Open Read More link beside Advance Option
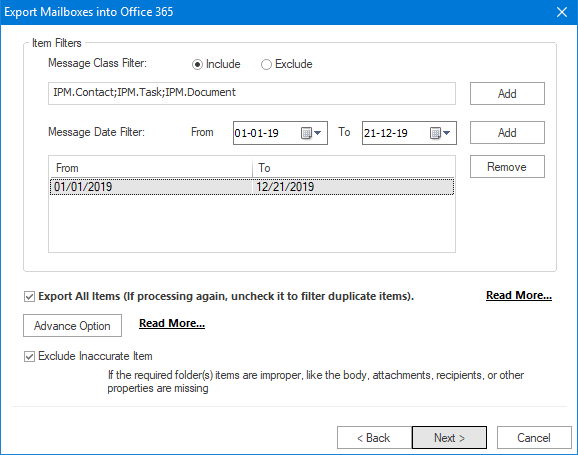 (172, 323)
